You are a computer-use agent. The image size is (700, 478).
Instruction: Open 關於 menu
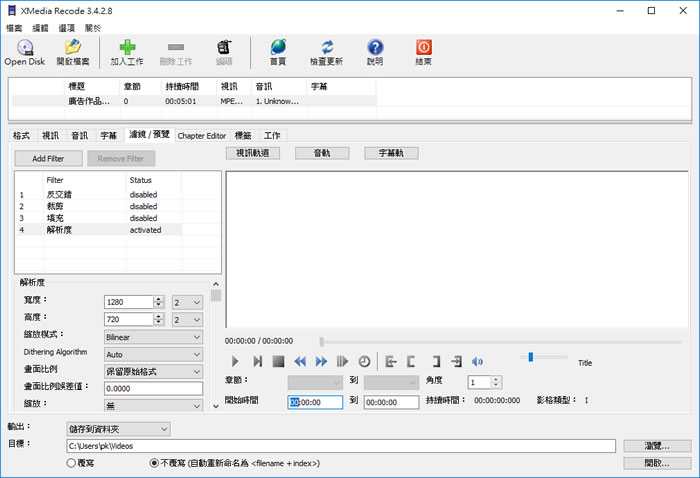pyautogui.click(x=93, y=28)
